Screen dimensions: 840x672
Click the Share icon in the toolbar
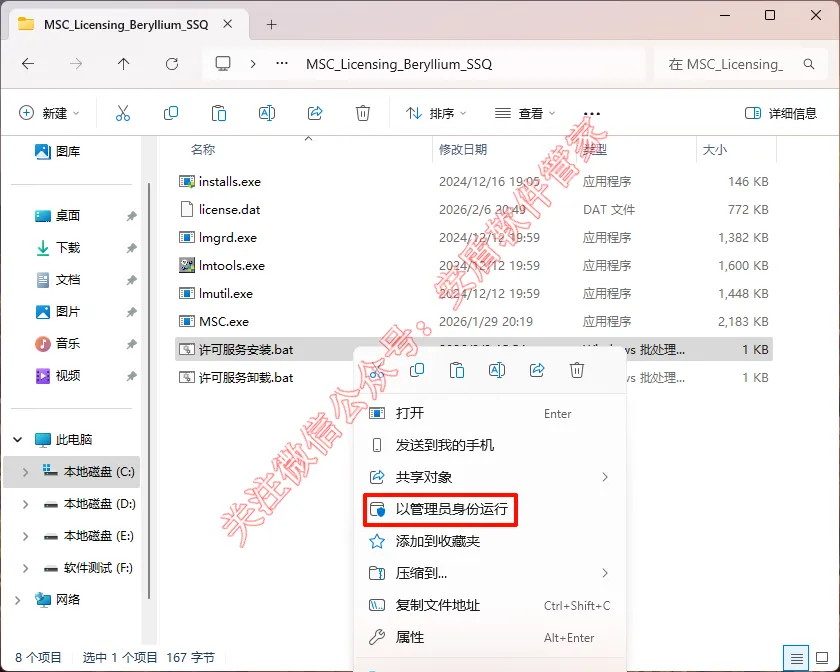[315, 113]
